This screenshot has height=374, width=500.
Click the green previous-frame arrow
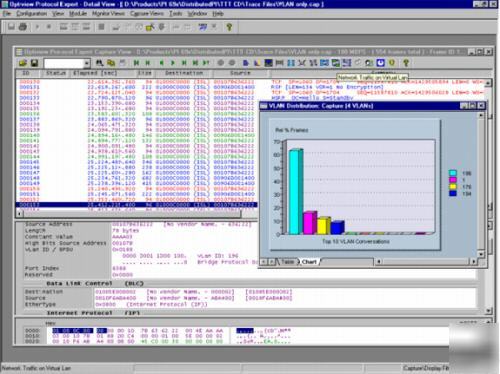[161, 63]
